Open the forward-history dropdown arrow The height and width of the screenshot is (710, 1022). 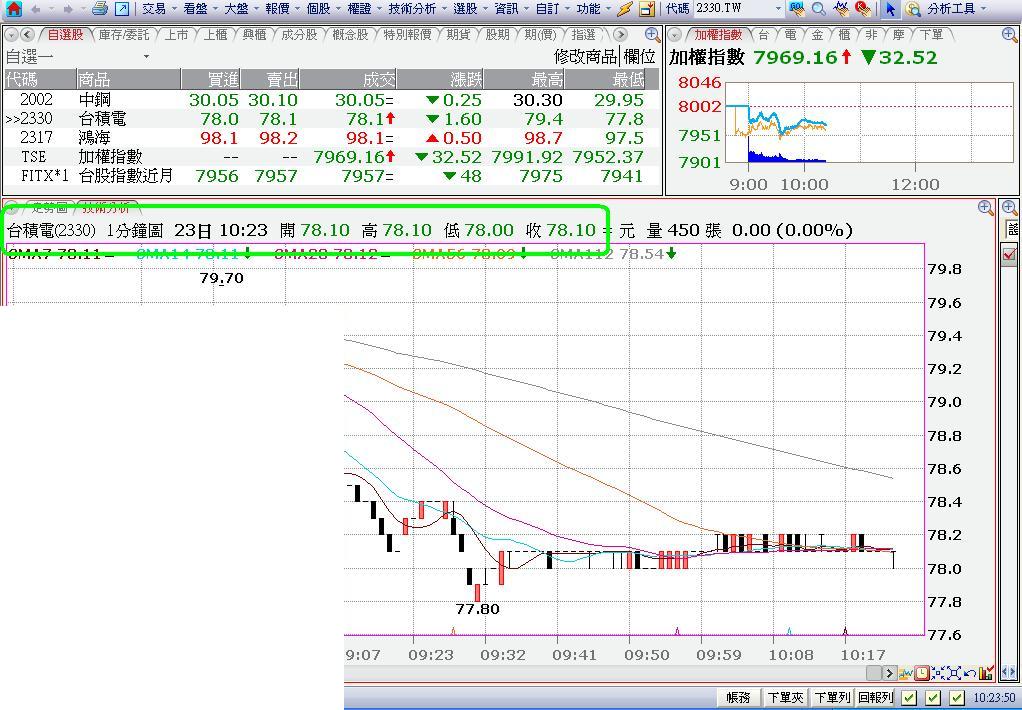(x=81, y=9)
